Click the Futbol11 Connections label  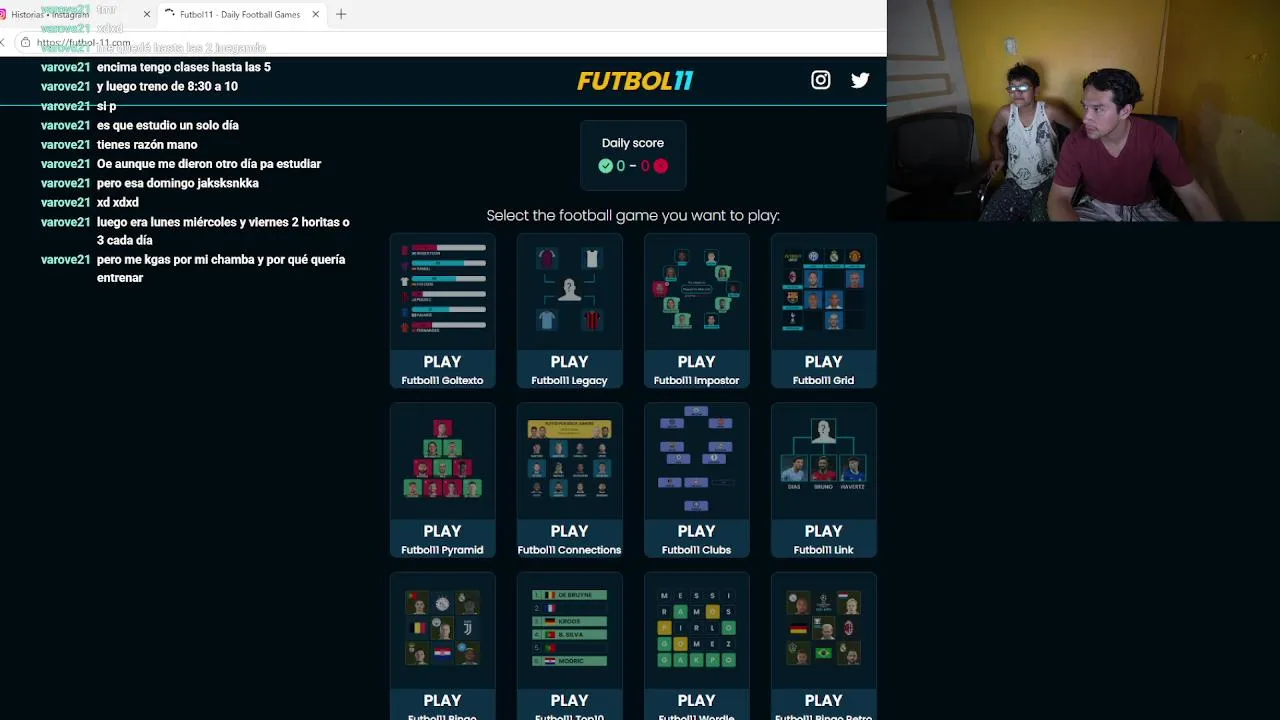coord(569,550)
